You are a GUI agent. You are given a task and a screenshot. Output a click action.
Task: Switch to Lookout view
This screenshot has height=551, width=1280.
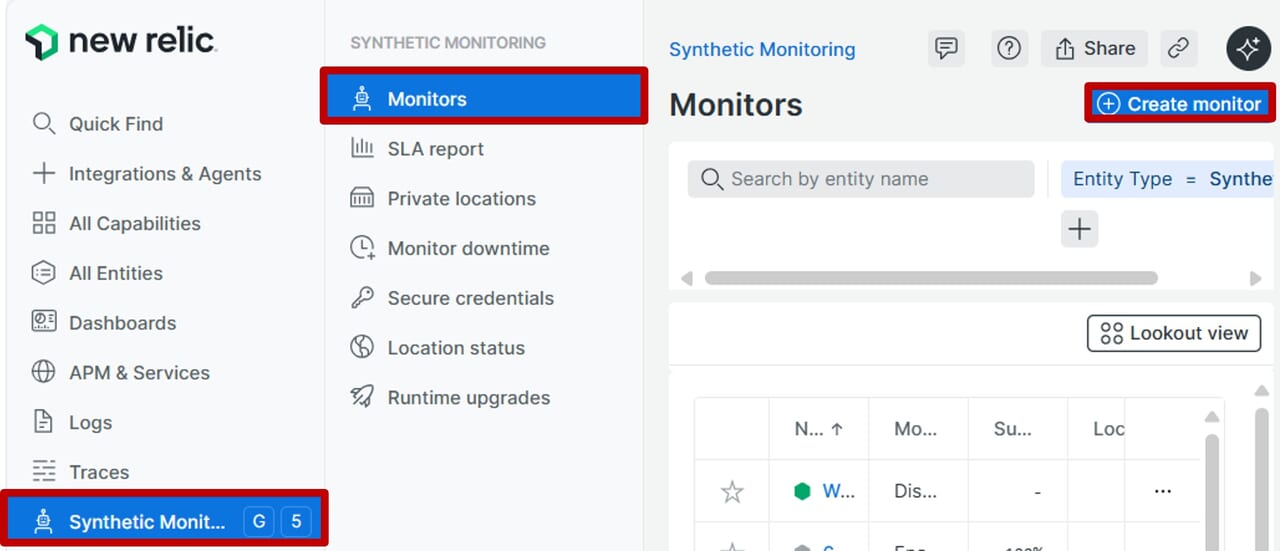1174,334
